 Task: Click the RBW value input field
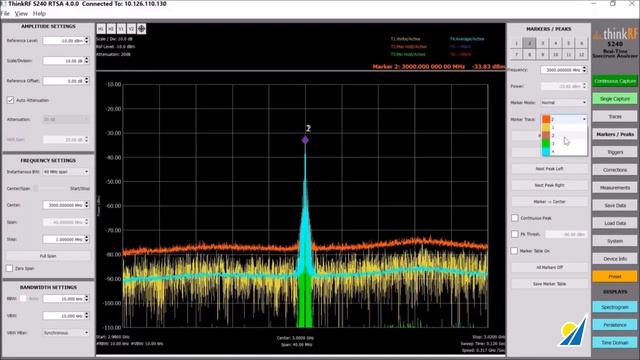click(x=63, y=299)
